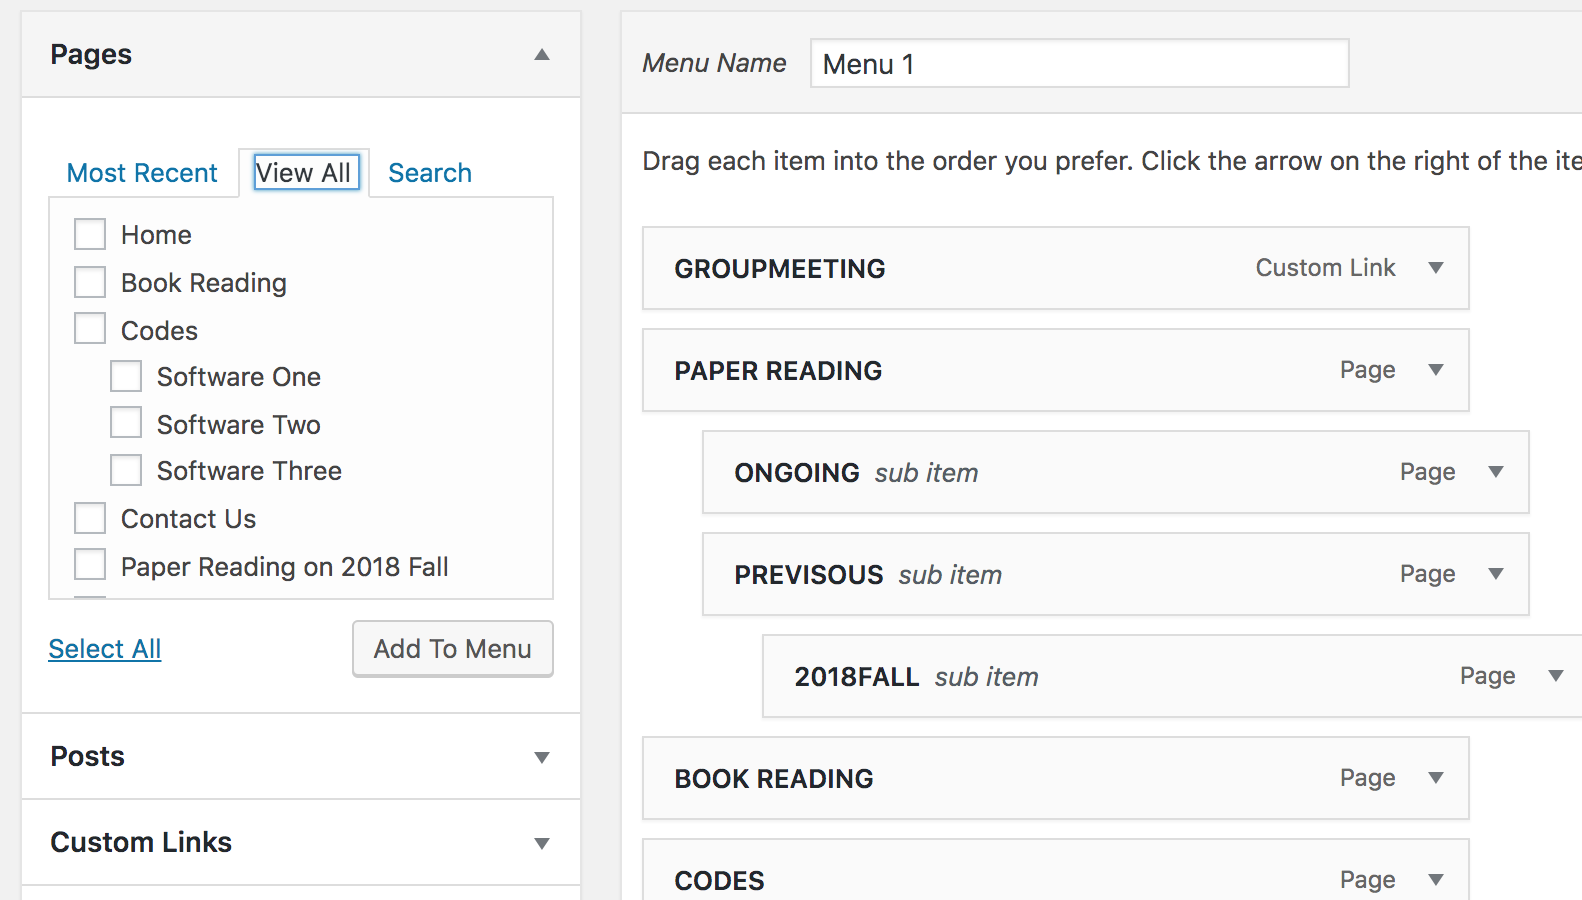
Task: Open the CODES item settings arrow
Action: pos(1437,878)
